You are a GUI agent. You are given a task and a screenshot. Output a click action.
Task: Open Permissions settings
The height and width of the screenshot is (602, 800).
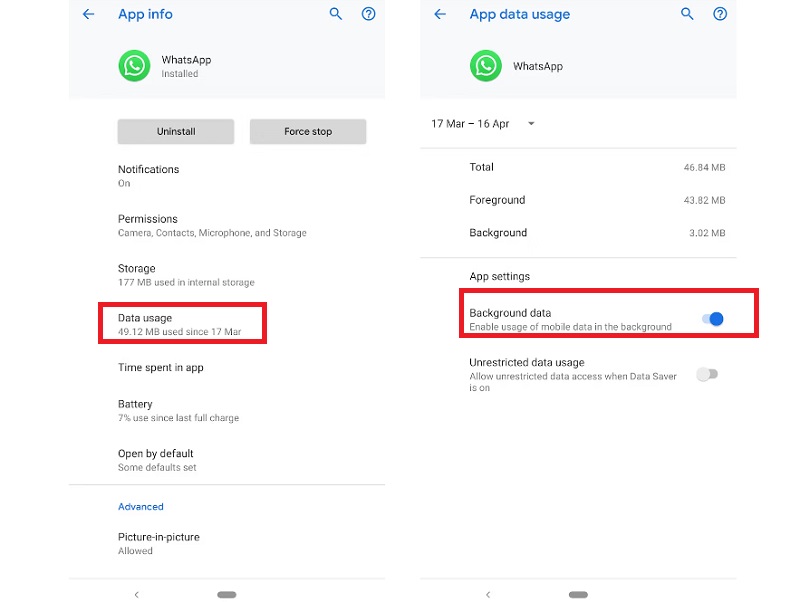tap(212, 225)
